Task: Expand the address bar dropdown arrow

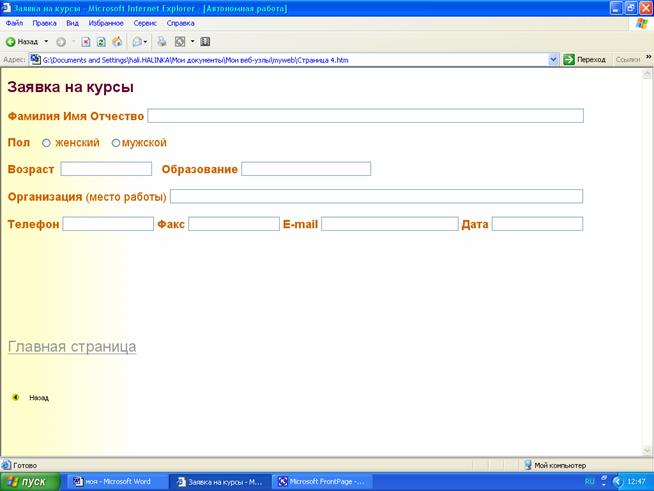Action: click(554, 60)
